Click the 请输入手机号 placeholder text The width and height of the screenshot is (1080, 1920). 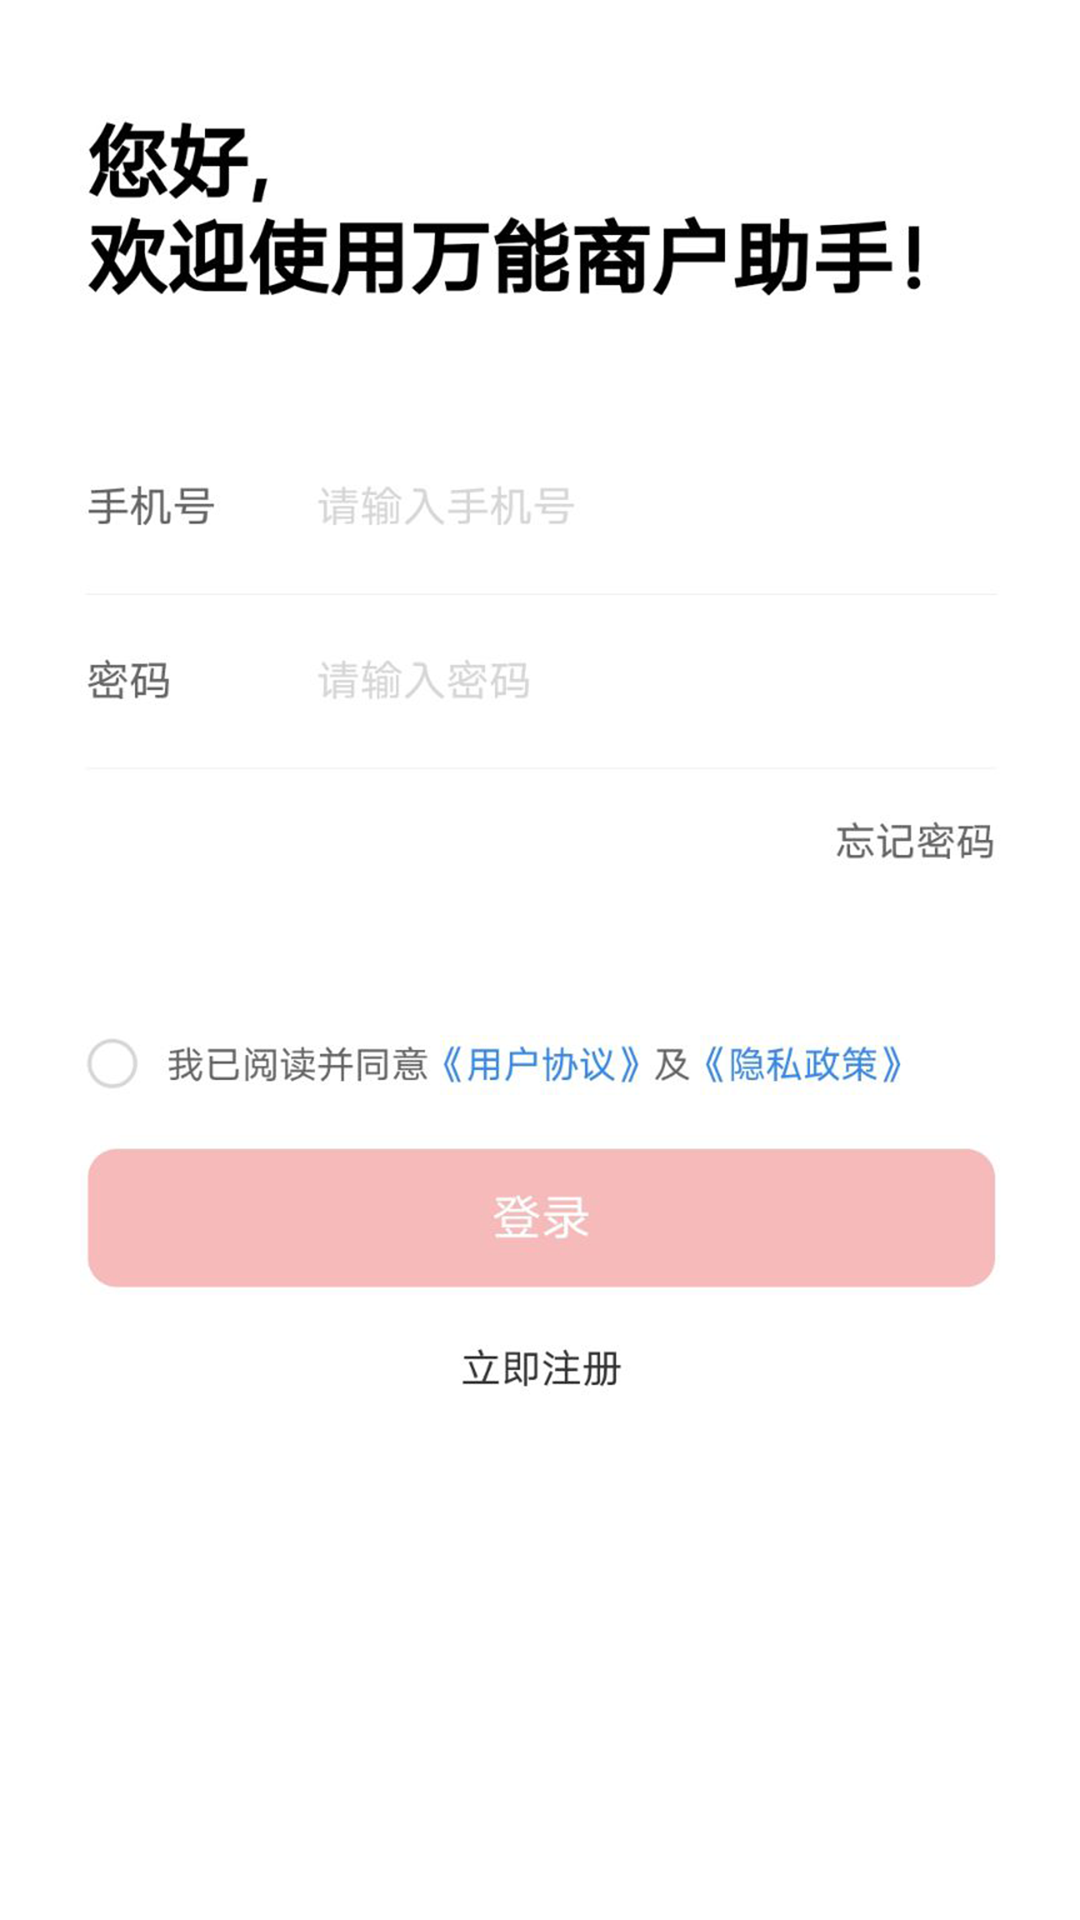click(x=446, y=507)
